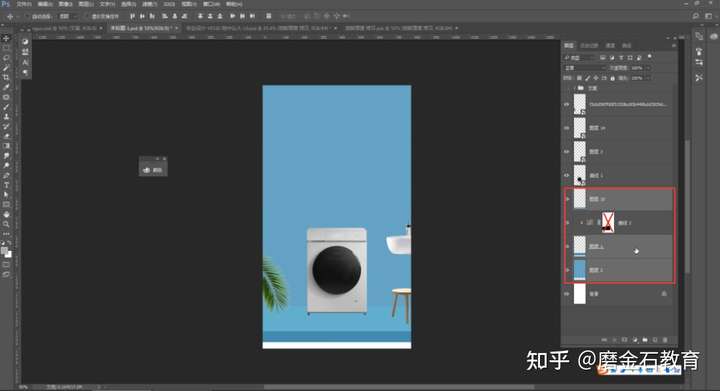Select the Crop tool
The height and width of the screenshot is (391, 720).
[x=6, y=77]
